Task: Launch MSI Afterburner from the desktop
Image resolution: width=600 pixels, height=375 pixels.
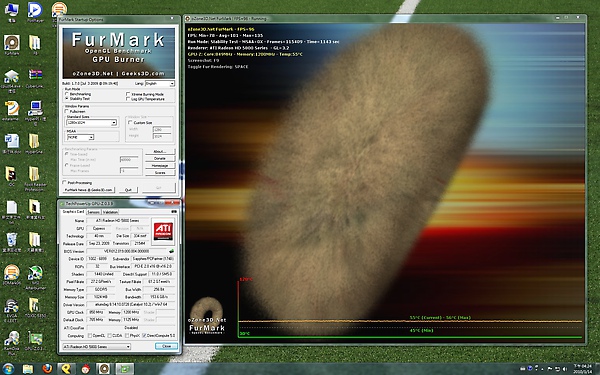Action: coord(35,277)
